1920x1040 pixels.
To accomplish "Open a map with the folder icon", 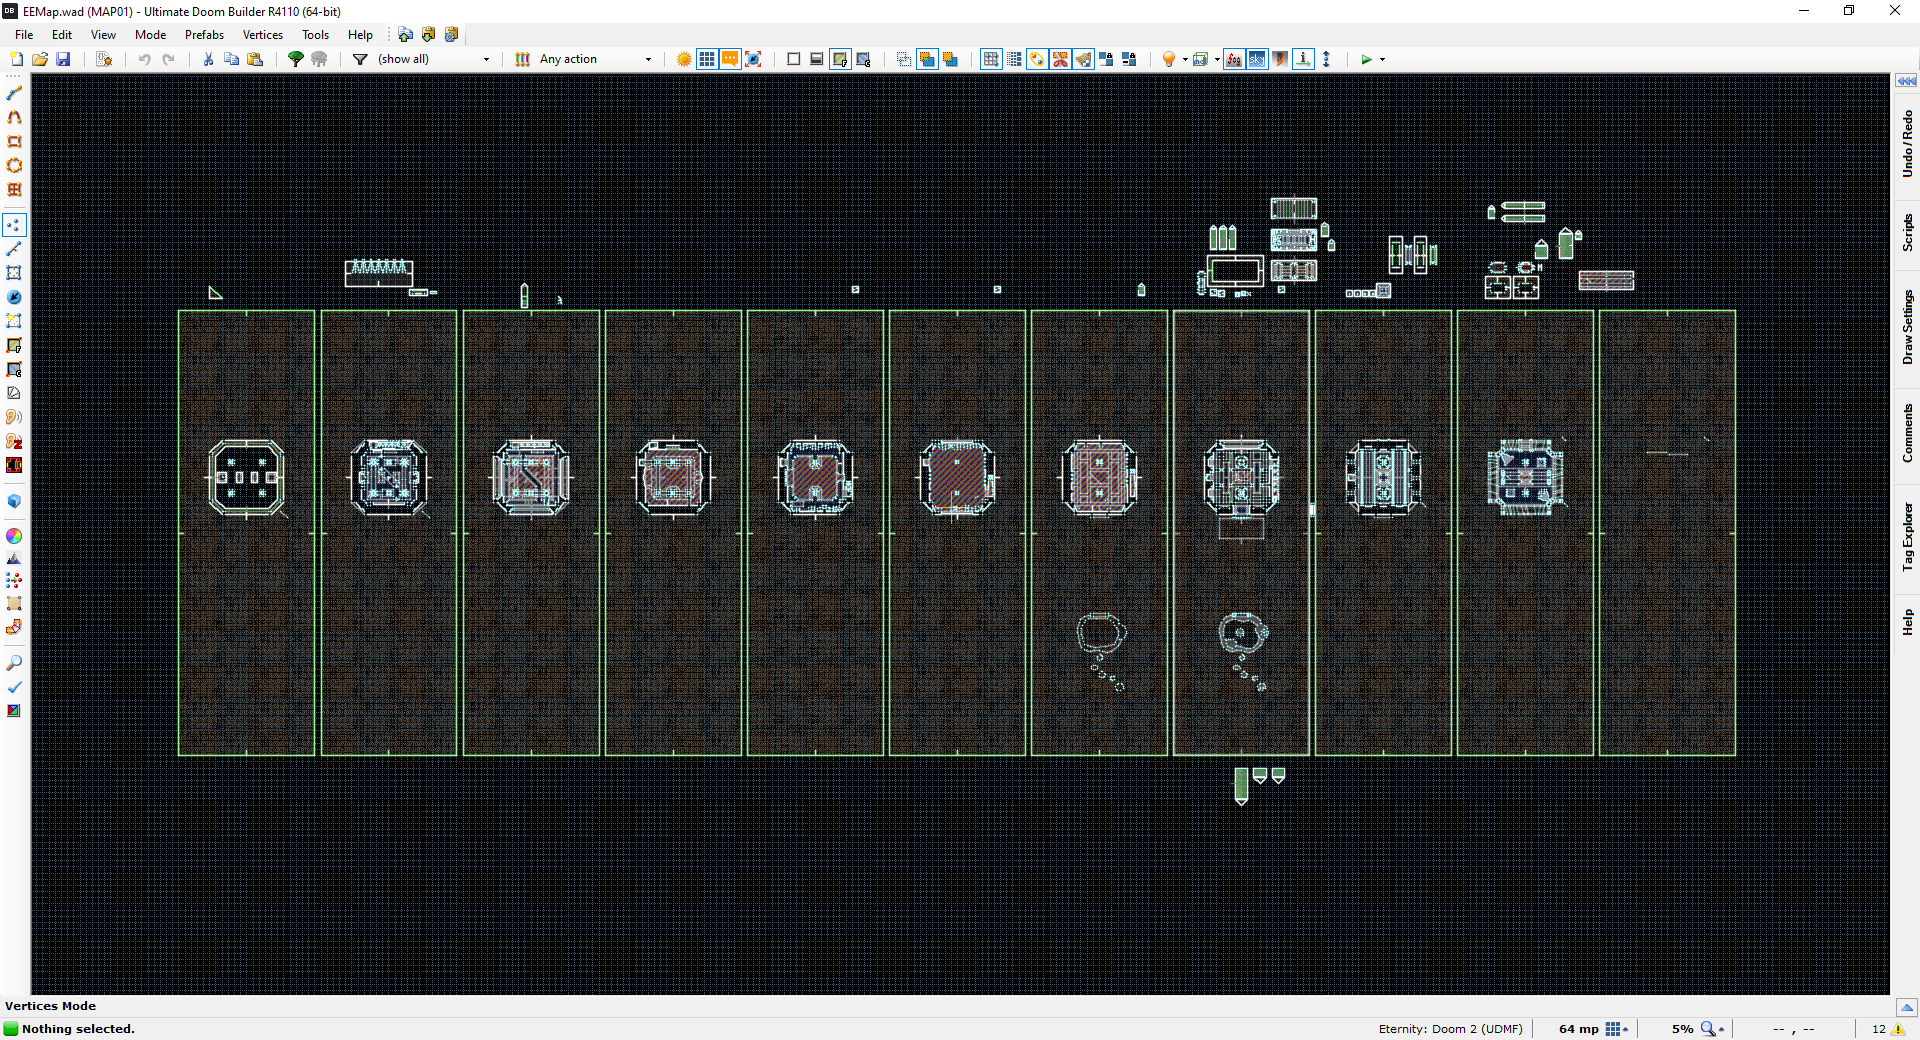I will 40,59.
